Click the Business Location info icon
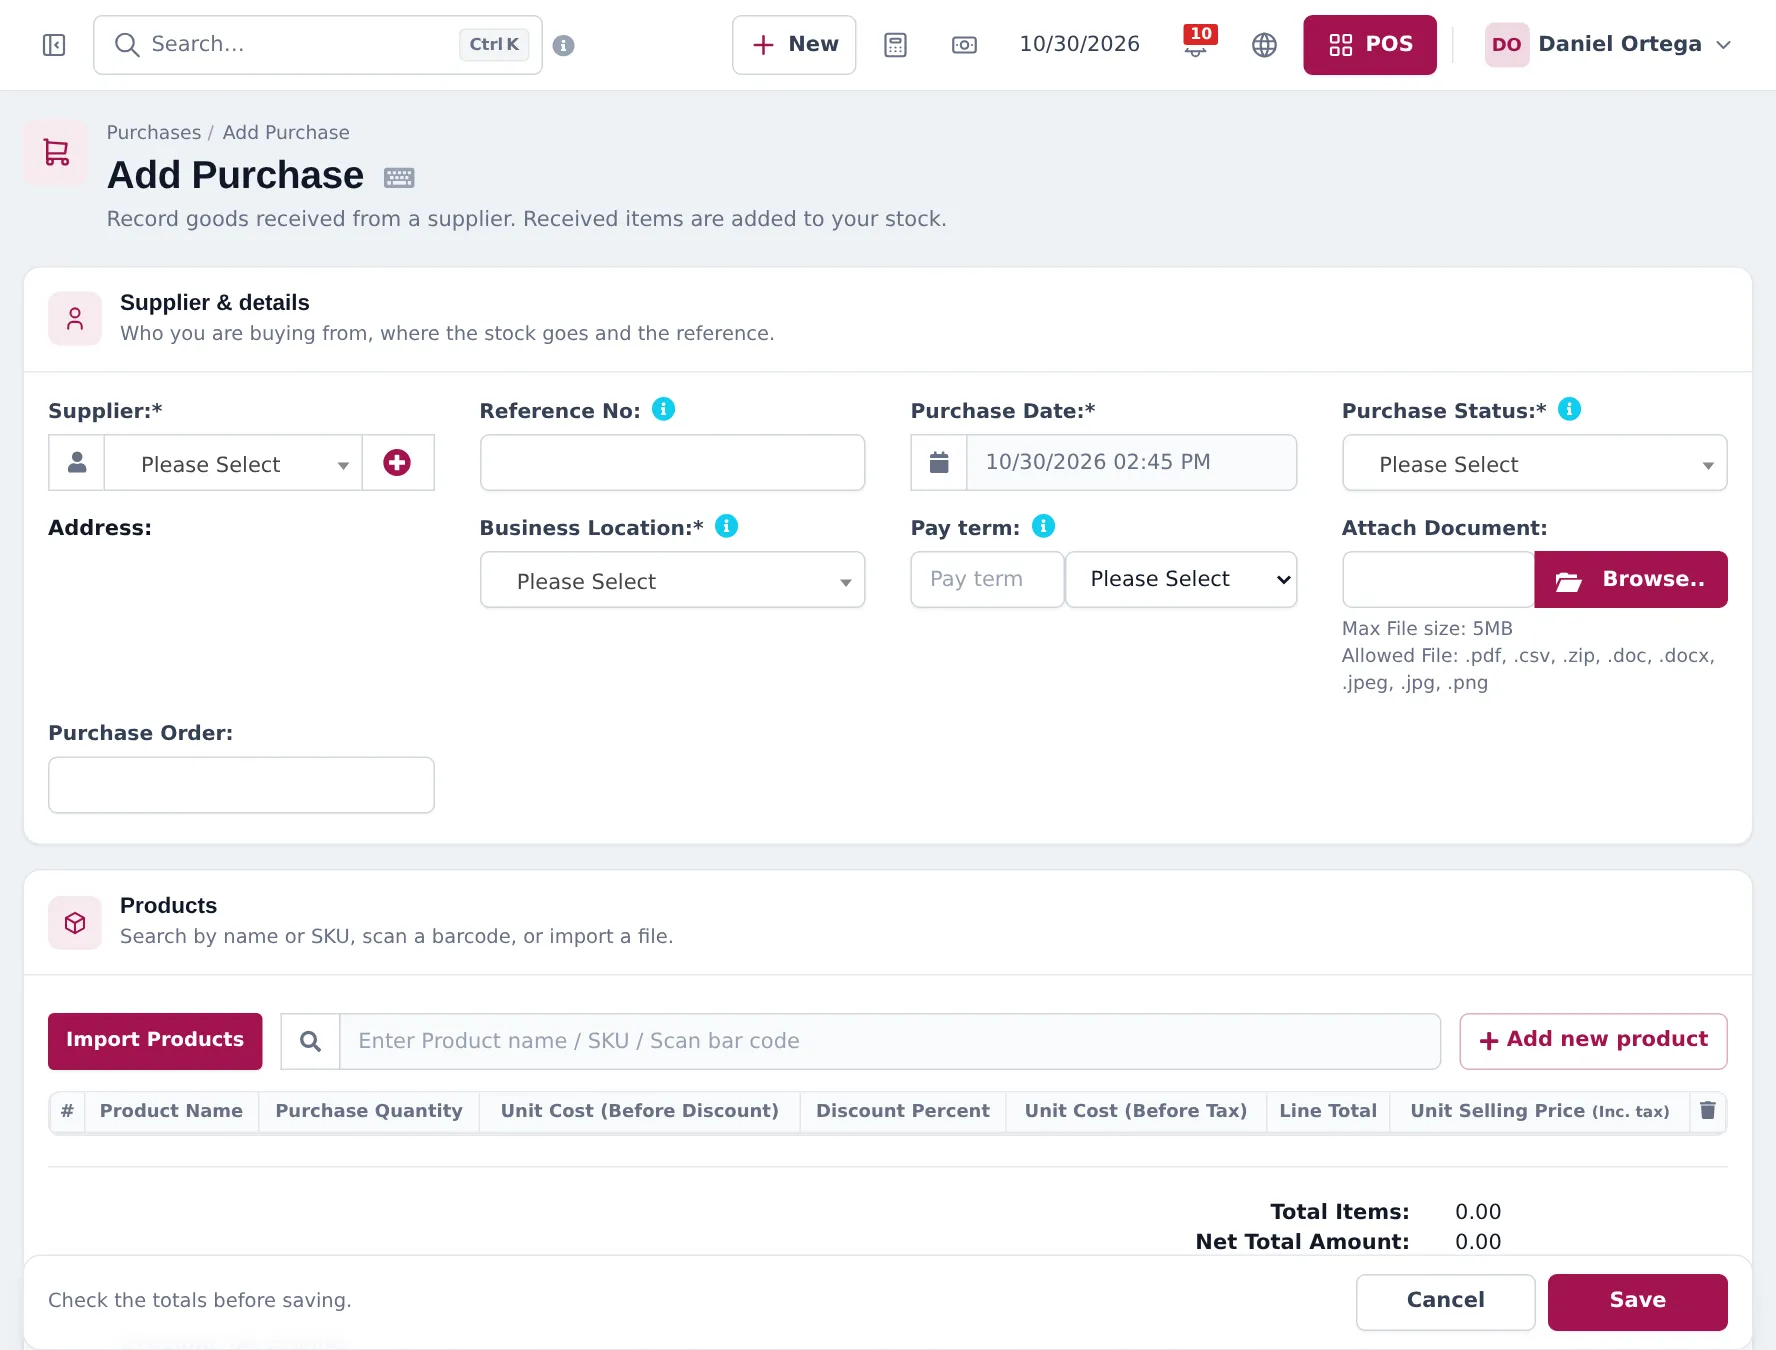 [727, 526]
